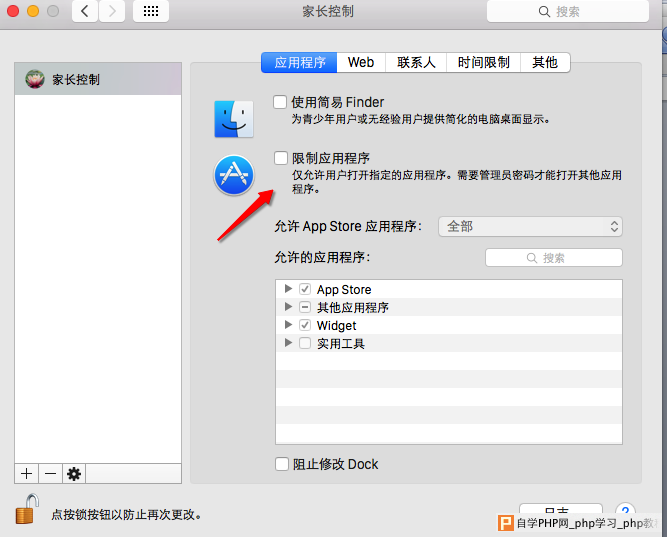Expand the App Store disclosure triangle
Screen dimensions: 667x537
tap(288, 289)
